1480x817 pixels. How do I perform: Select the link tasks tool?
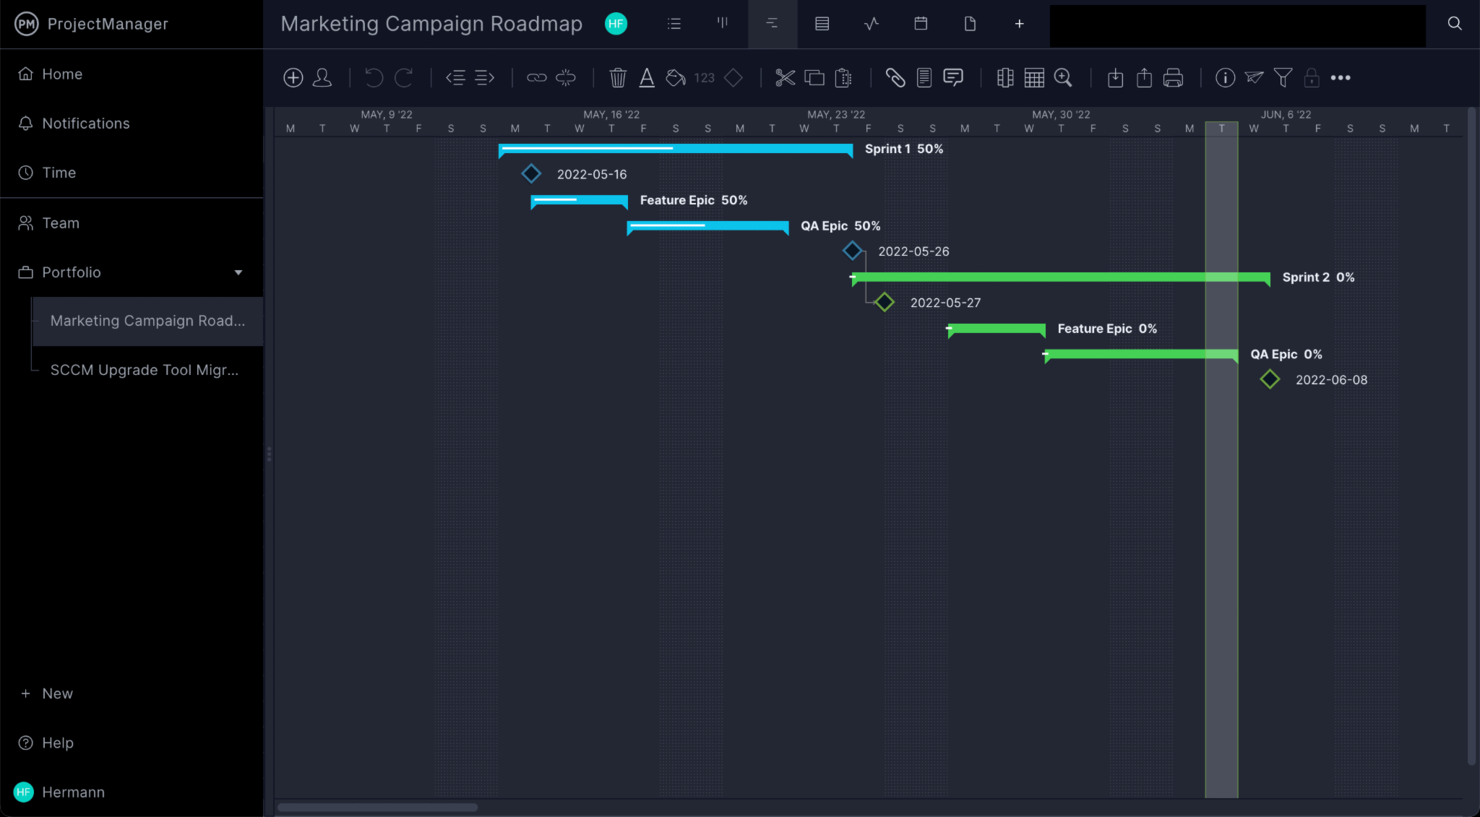pos(536,77)
